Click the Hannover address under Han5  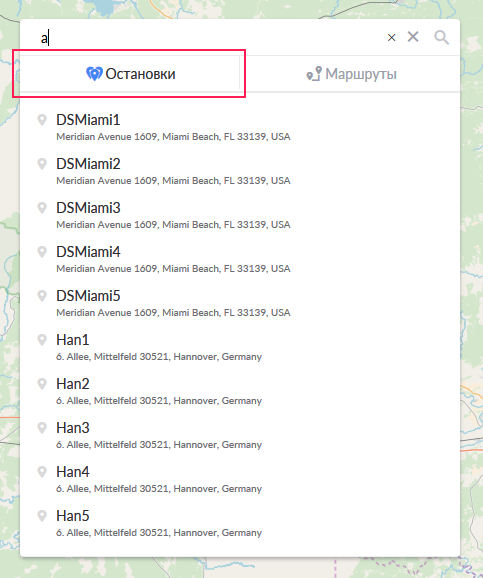[159, 533]
